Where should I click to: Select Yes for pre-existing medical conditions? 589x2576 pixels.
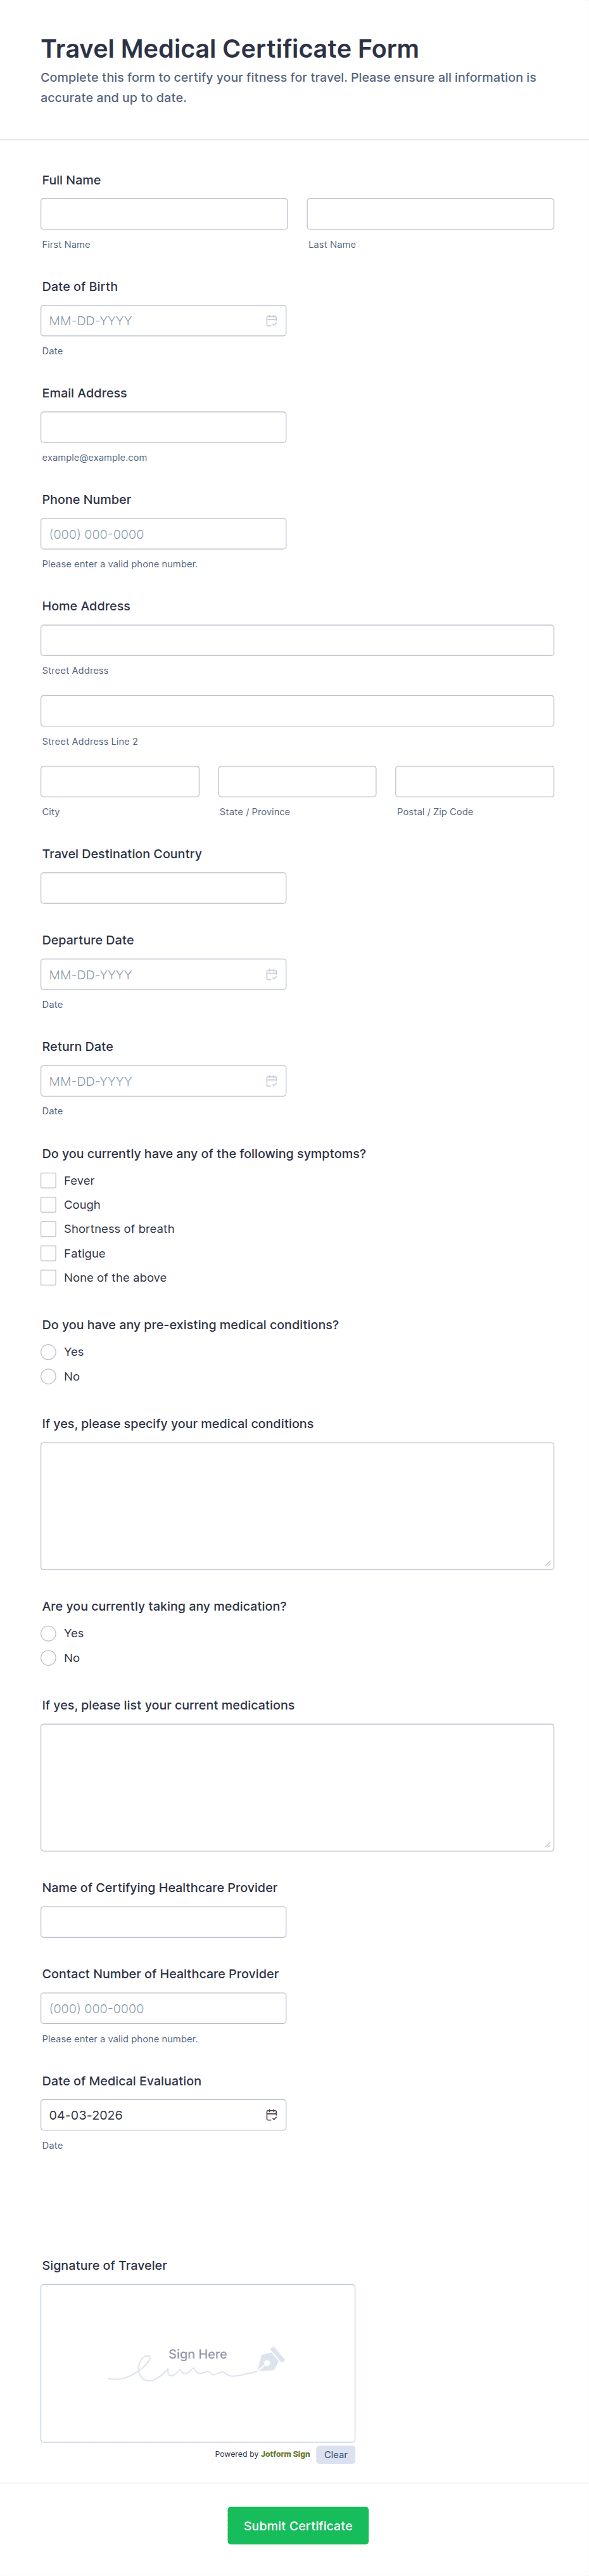pyautogui.click(x=48, y=1352)
